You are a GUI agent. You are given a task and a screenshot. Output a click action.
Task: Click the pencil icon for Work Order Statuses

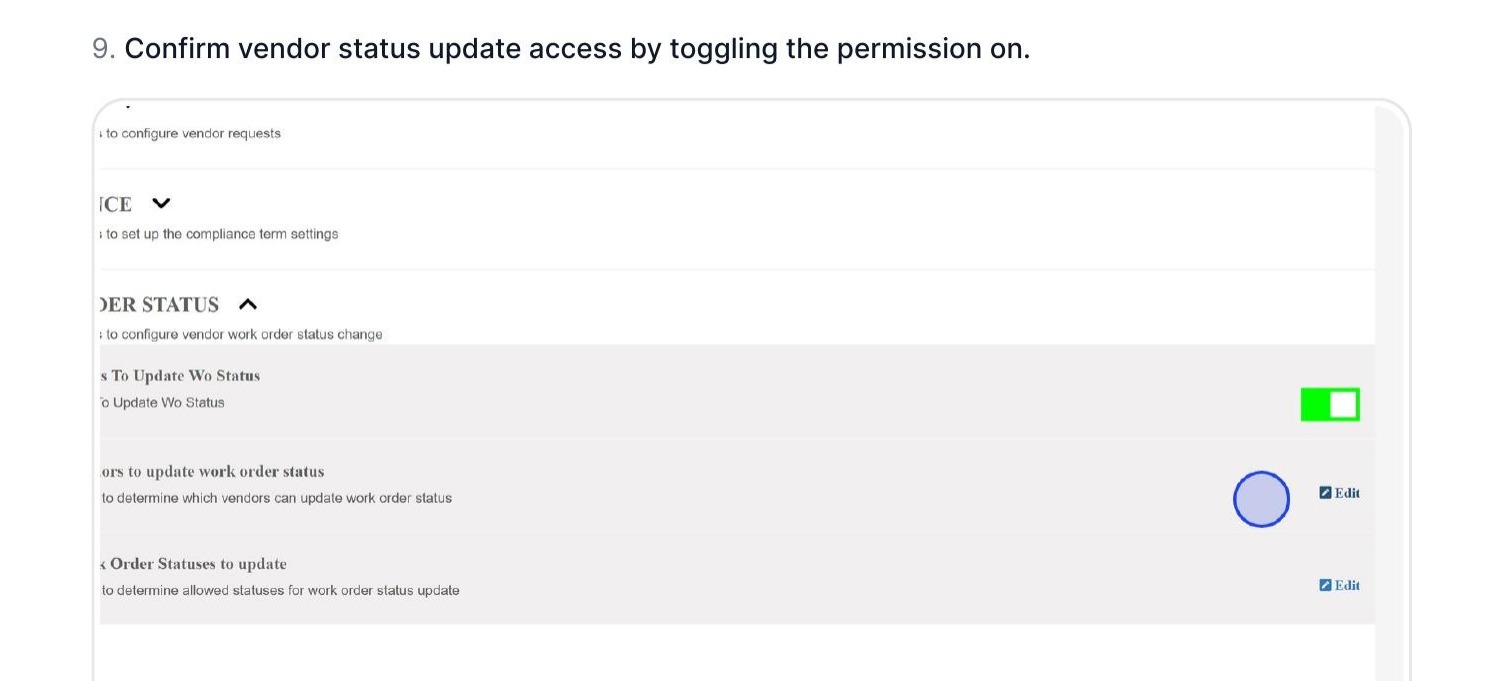coord(1325,585)
